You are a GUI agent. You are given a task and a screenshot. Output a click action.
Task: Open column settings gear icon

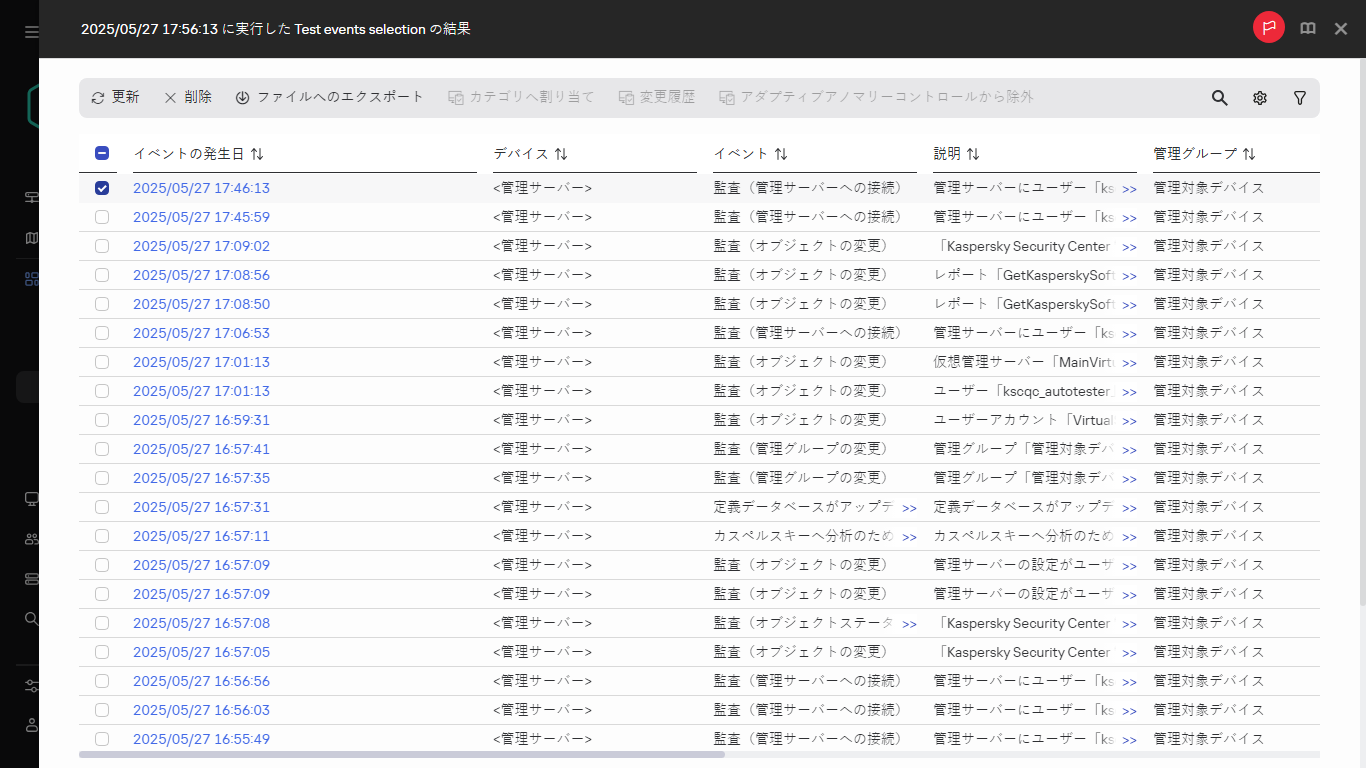click(x=1259, y=98)
